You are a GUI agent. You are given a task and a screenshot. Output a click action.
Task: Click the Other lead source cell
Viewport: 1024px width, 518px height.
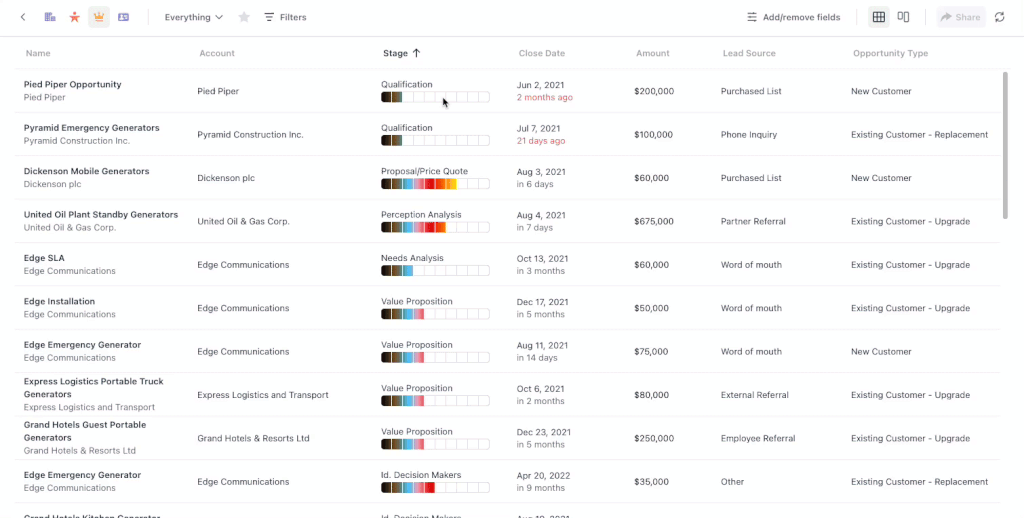click(732, 482)
